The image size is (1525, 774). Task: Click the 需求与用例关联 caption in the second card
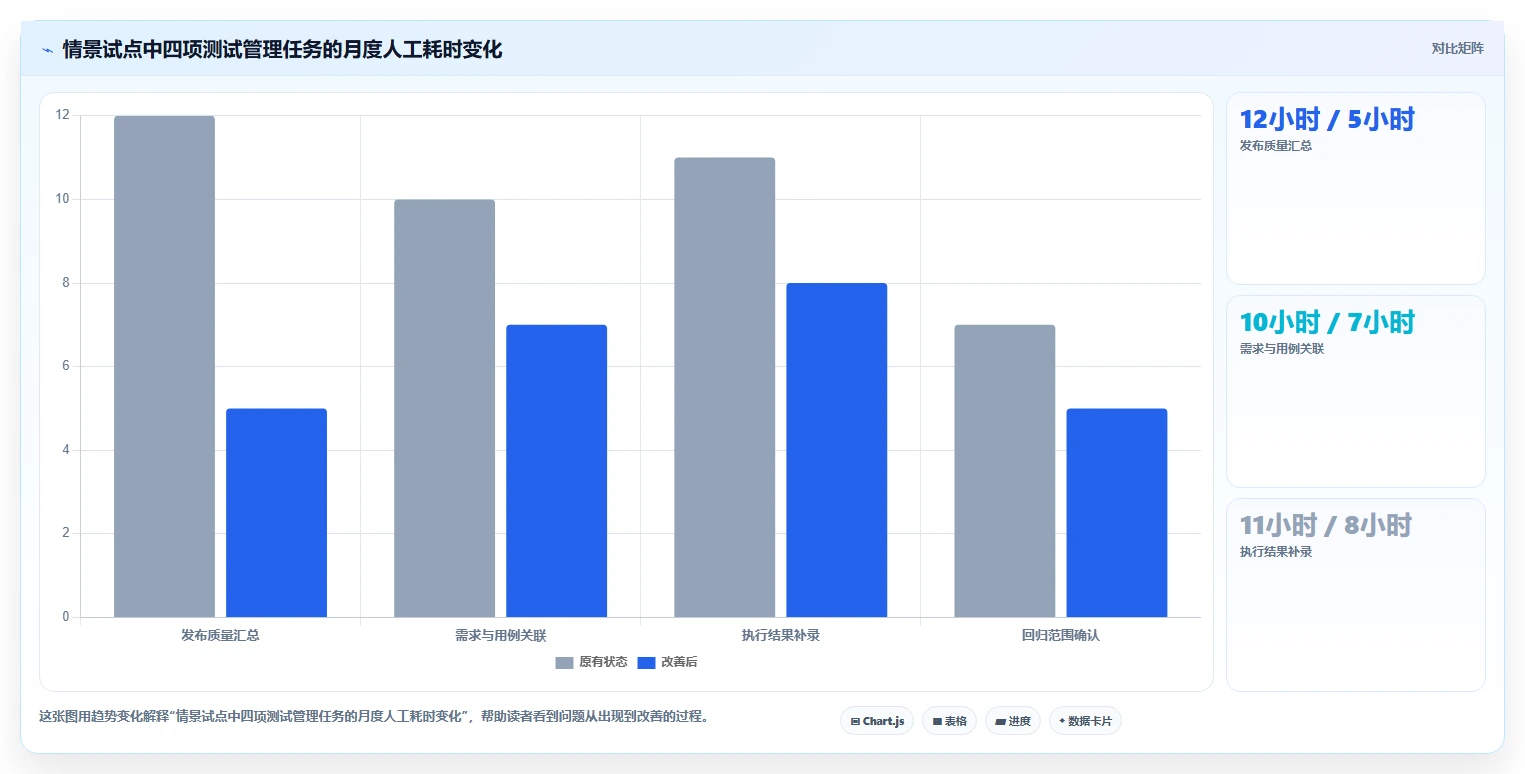[x=1281, y=349]
